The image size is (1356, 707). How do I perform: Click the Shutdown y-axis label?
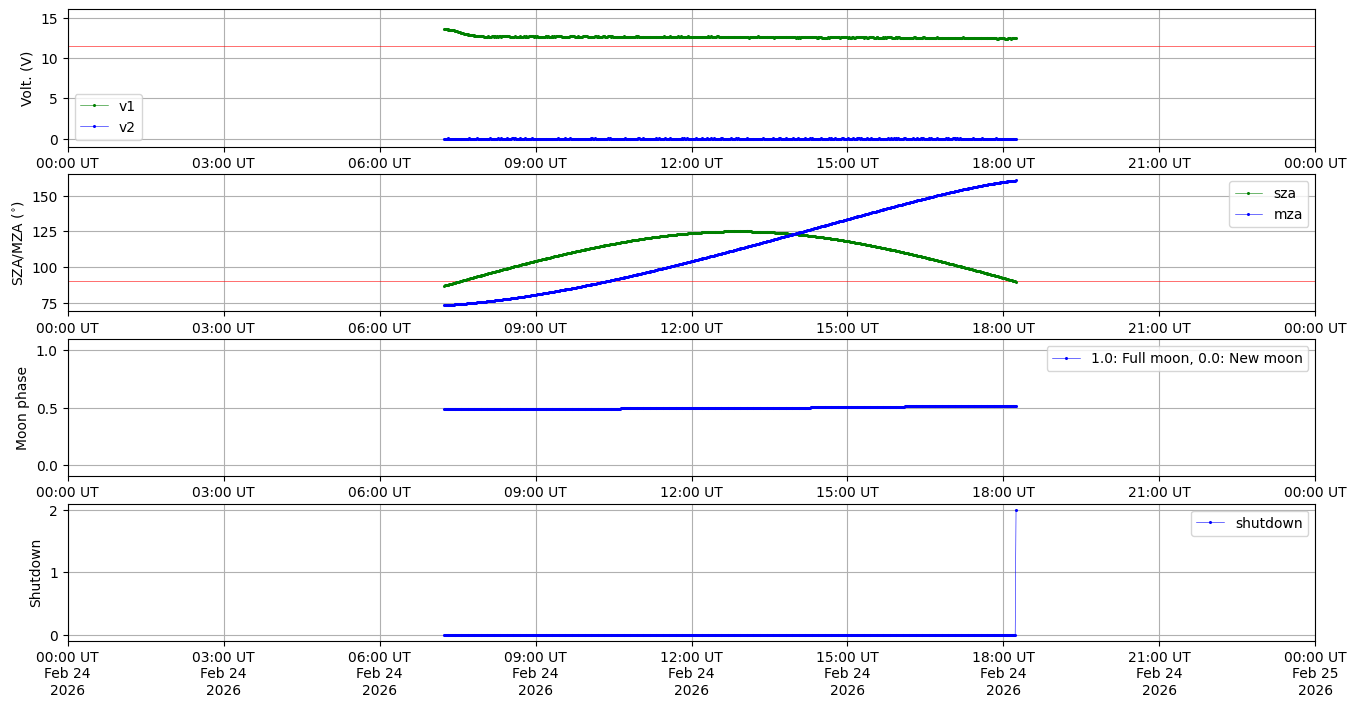(36, 573)
